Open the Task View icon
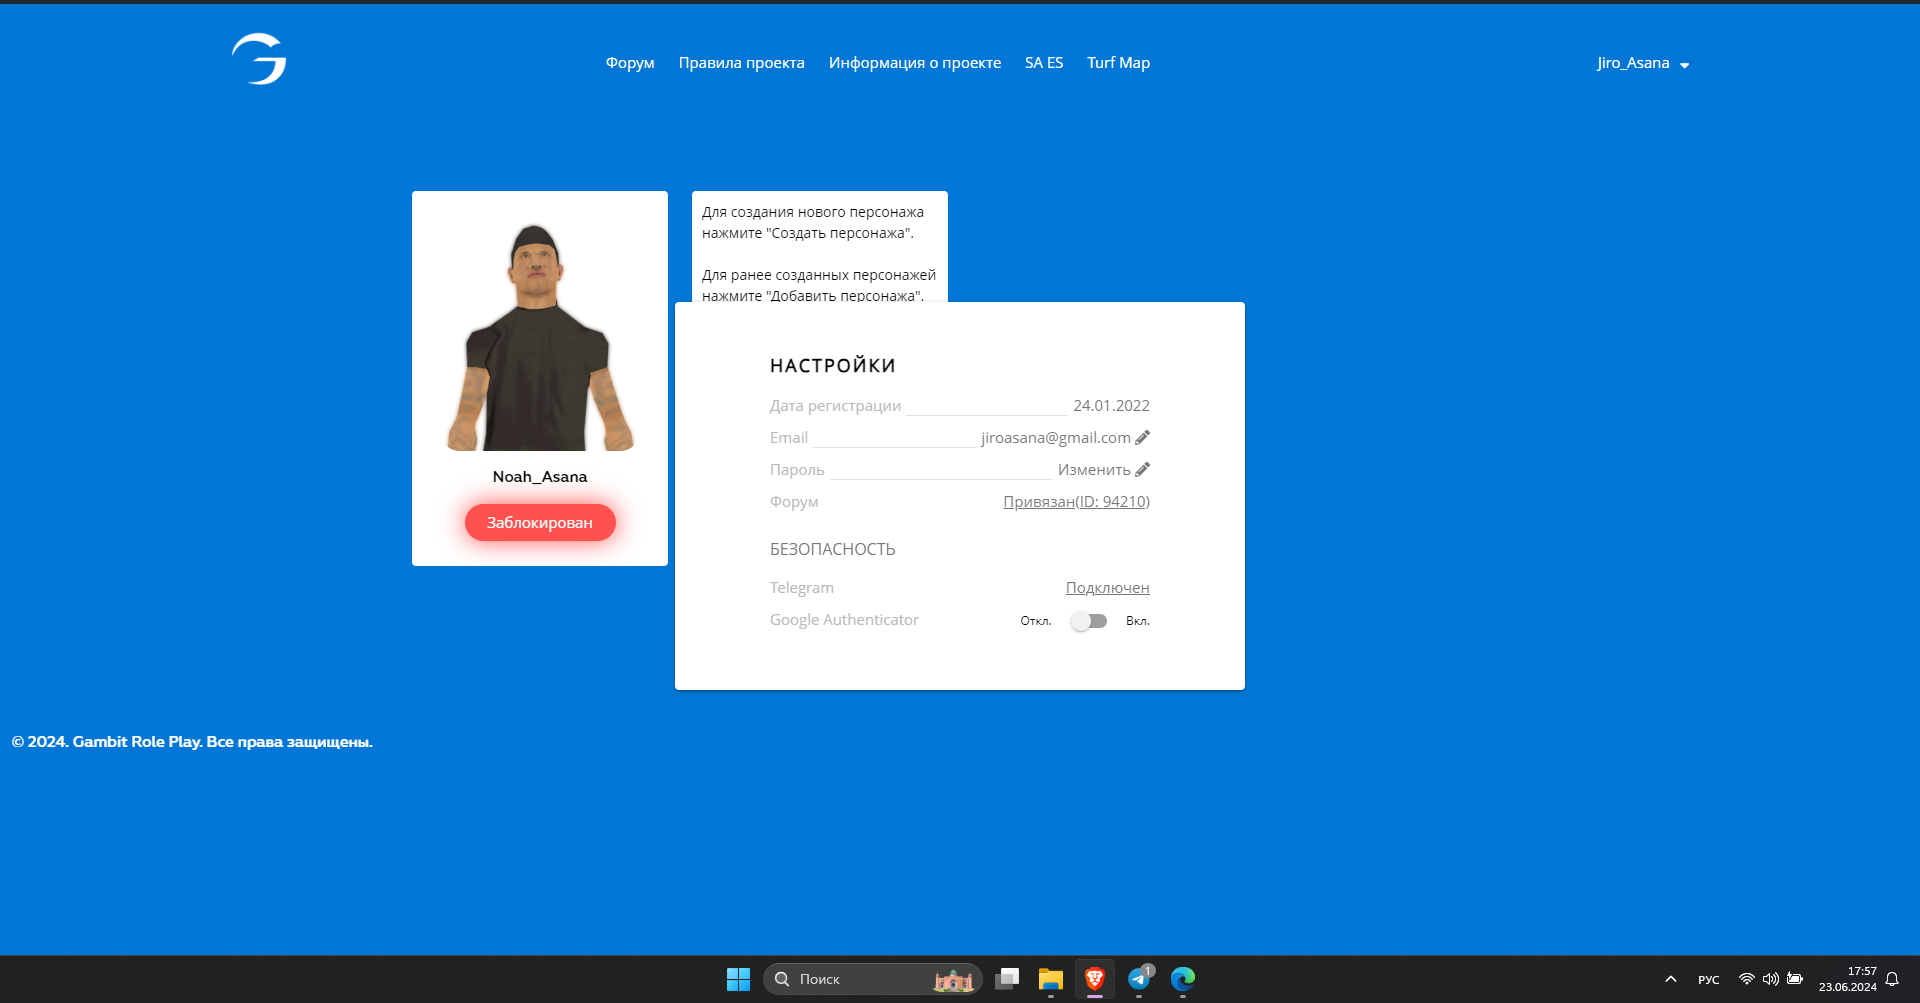1920x1003 pixels. click(1007, 979)
